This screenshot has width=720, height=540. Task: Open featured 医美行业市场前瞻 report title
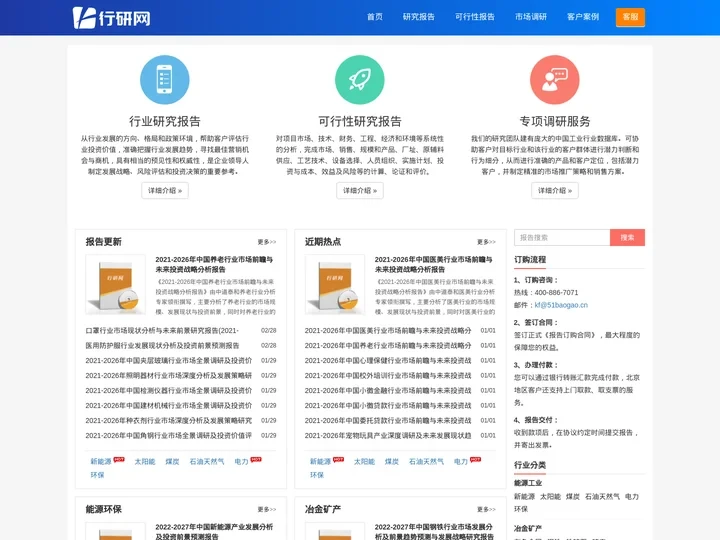pyautogui.click(x=434, y=264)
